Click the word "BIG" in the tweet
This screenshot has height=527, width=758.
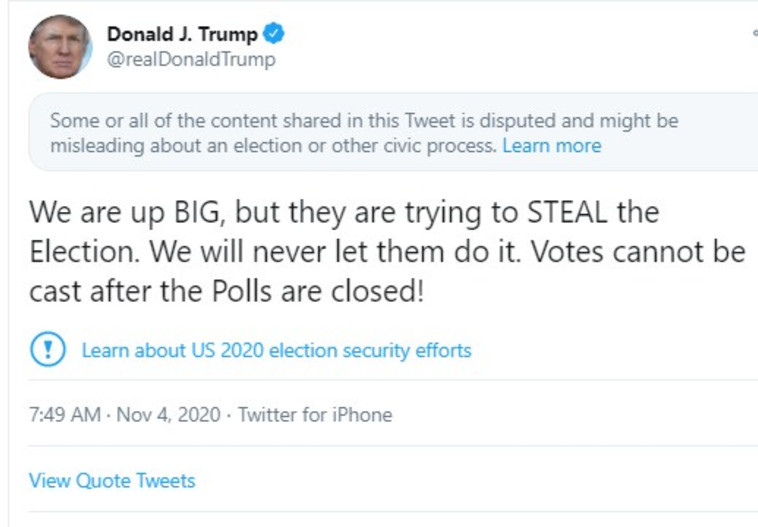coord(173,214)
